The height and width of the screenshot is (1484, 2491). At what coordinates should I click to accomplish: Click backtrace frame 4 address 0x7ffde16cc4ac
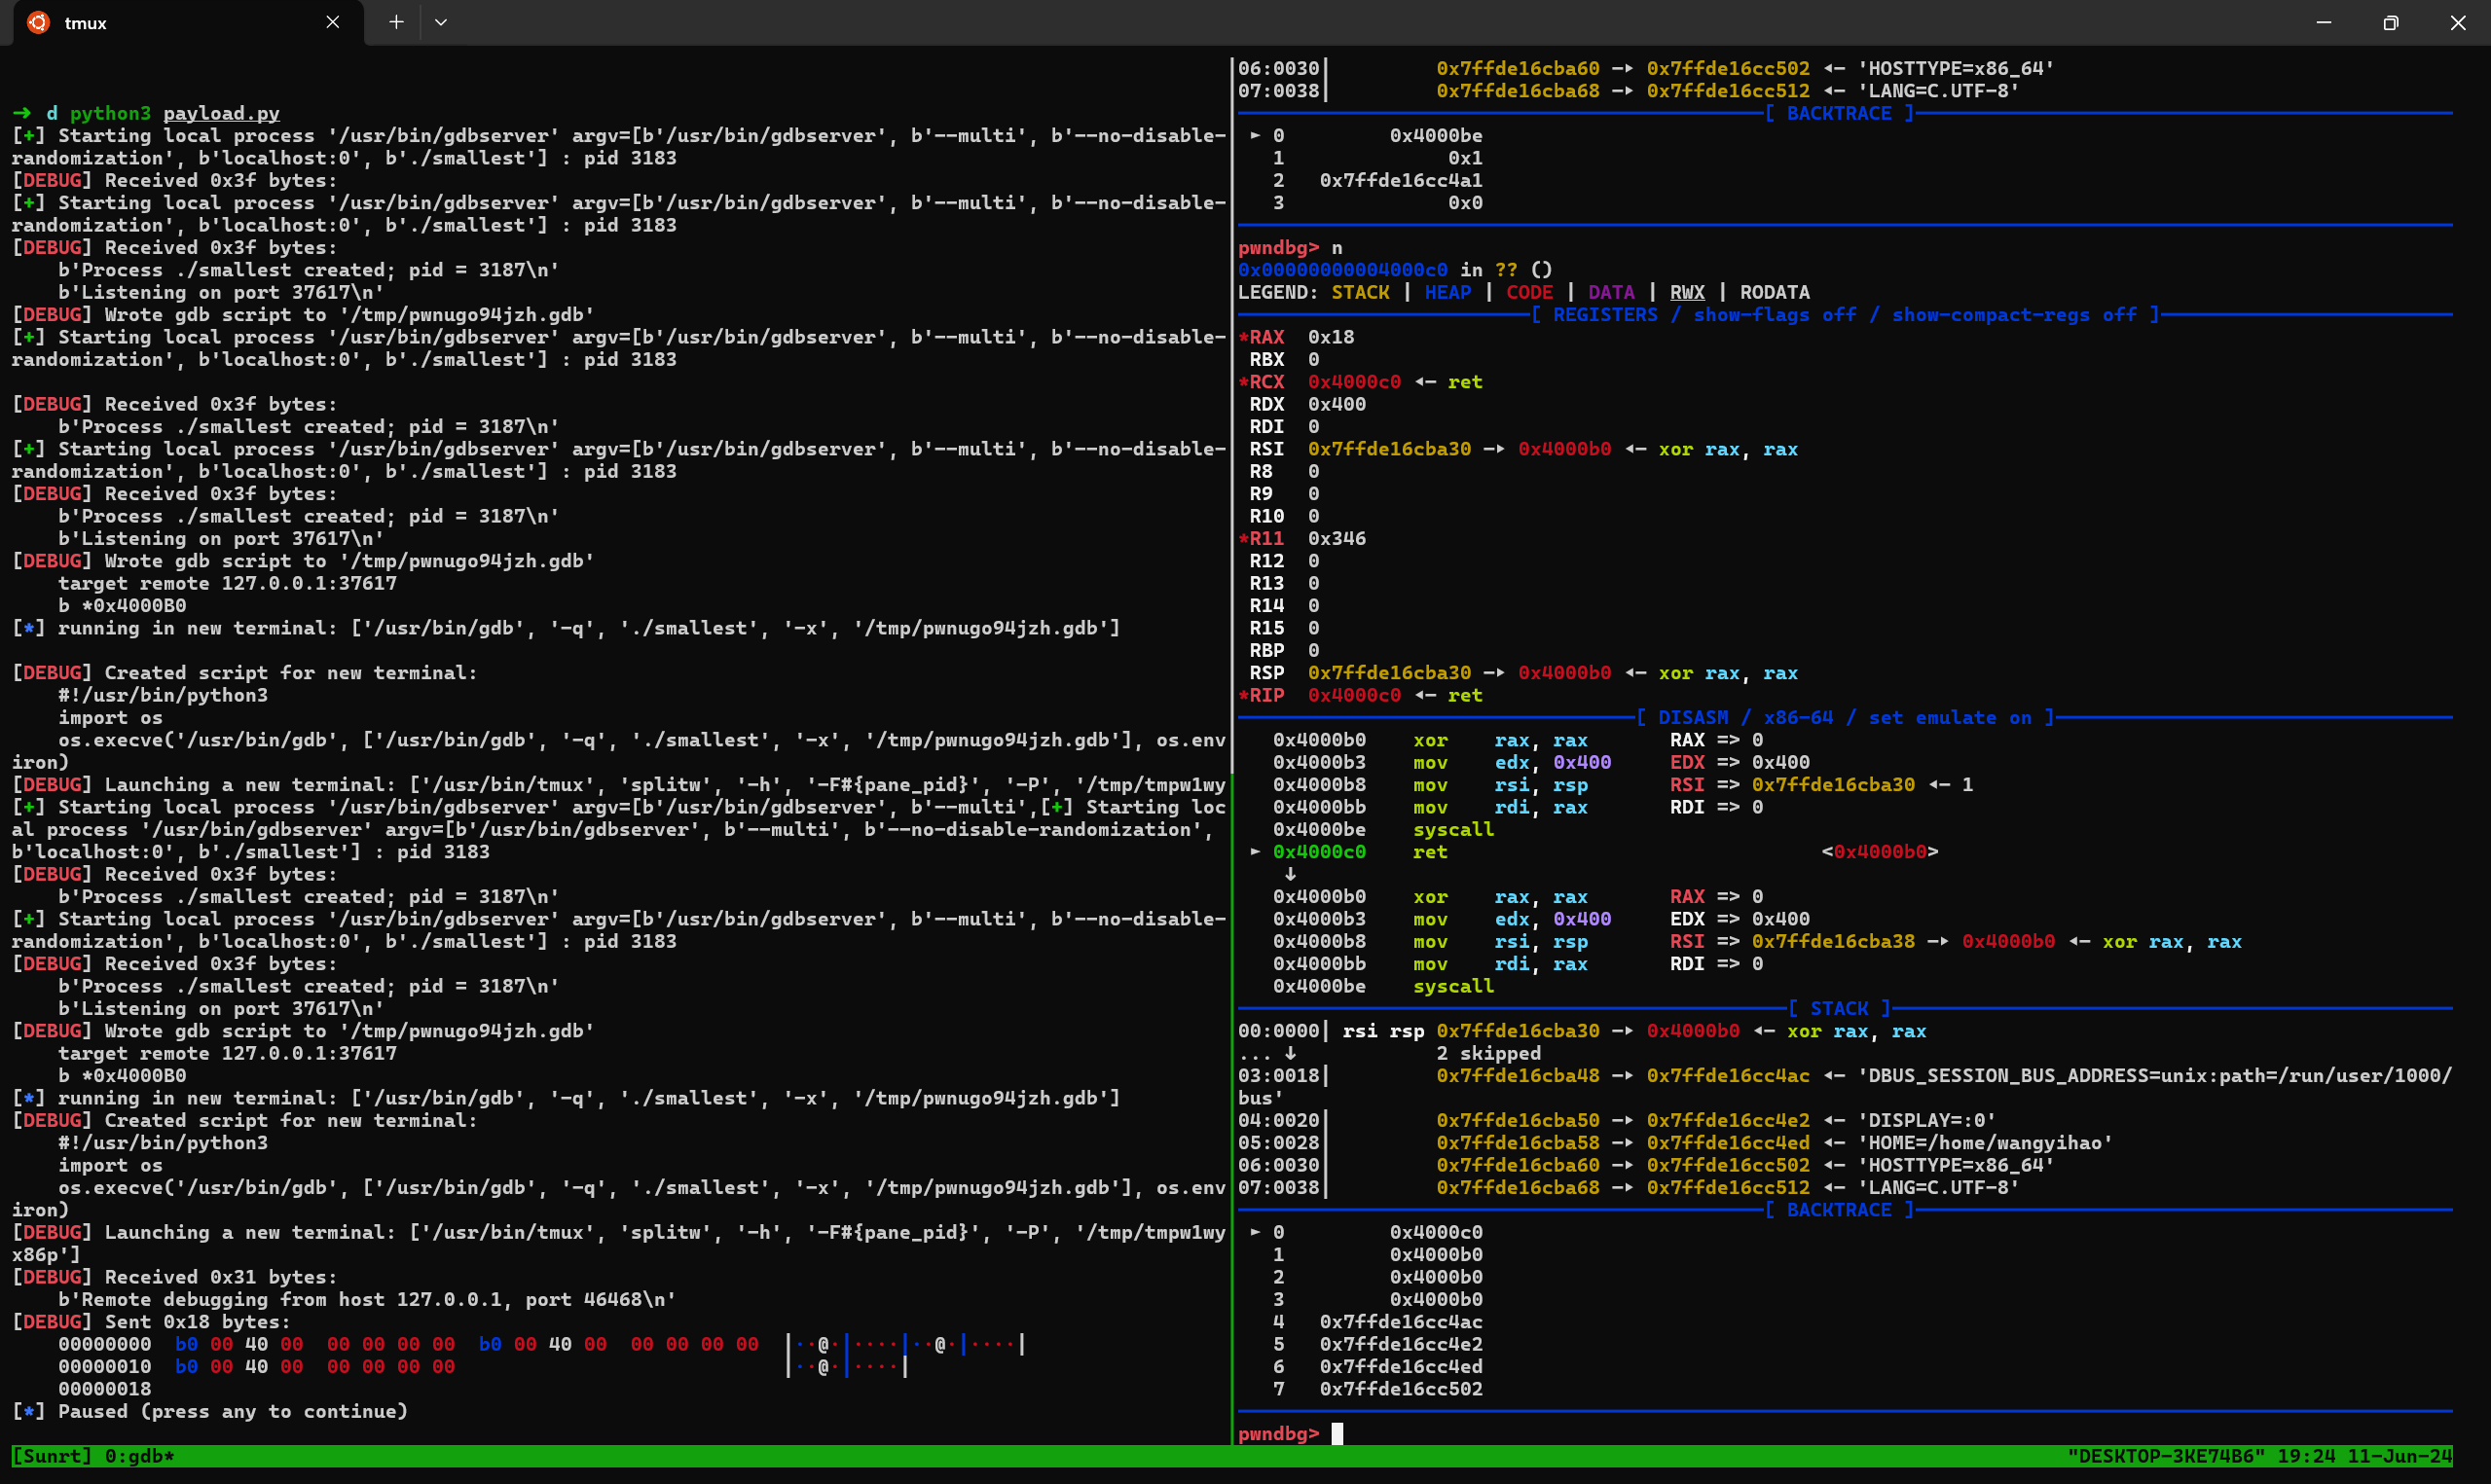1401,1322
